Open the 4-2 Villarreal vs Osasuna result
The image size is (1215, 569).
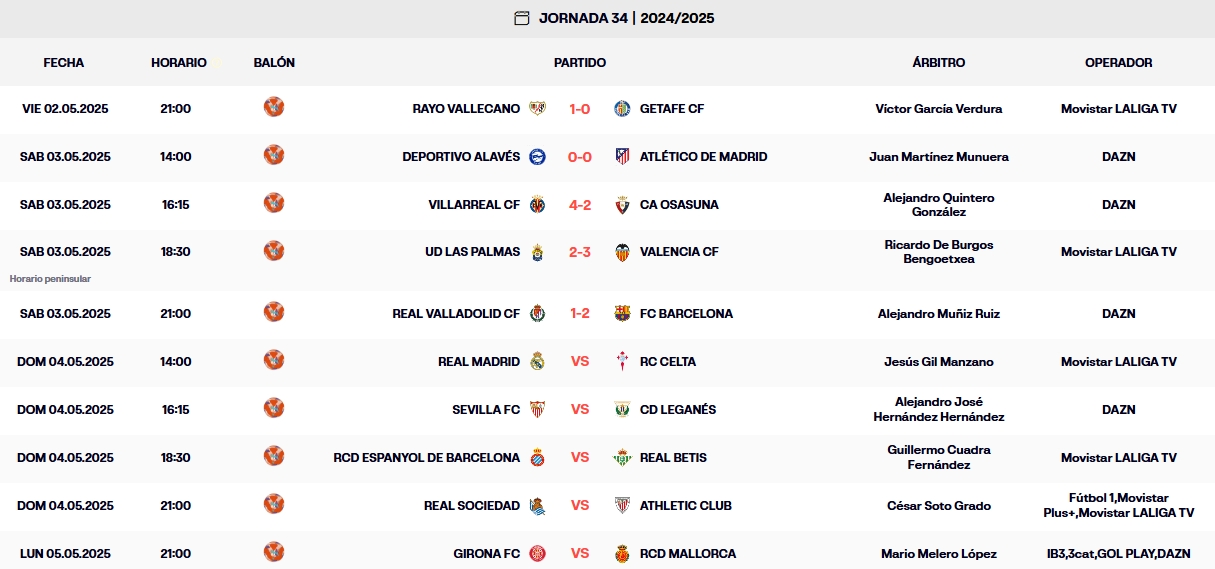click(580, 205)
